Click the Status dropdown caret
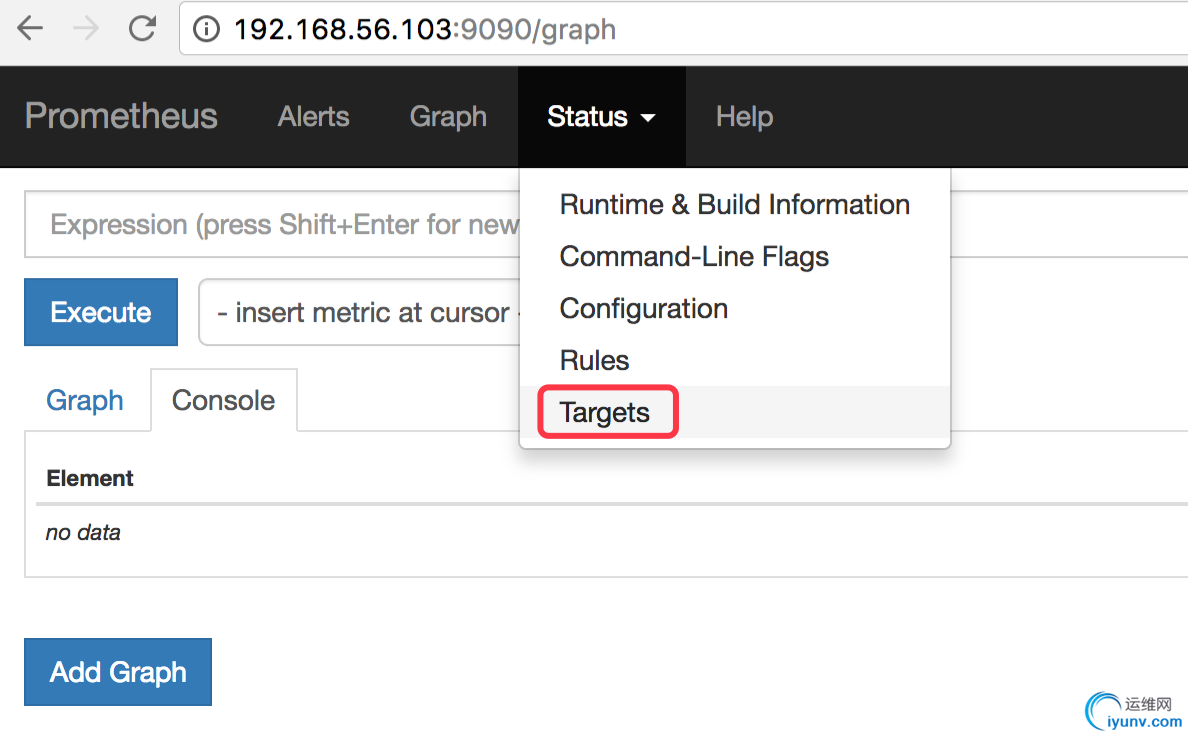Image resolution: width=1188 pixels, height=738 pixels. tap(648, 118)
